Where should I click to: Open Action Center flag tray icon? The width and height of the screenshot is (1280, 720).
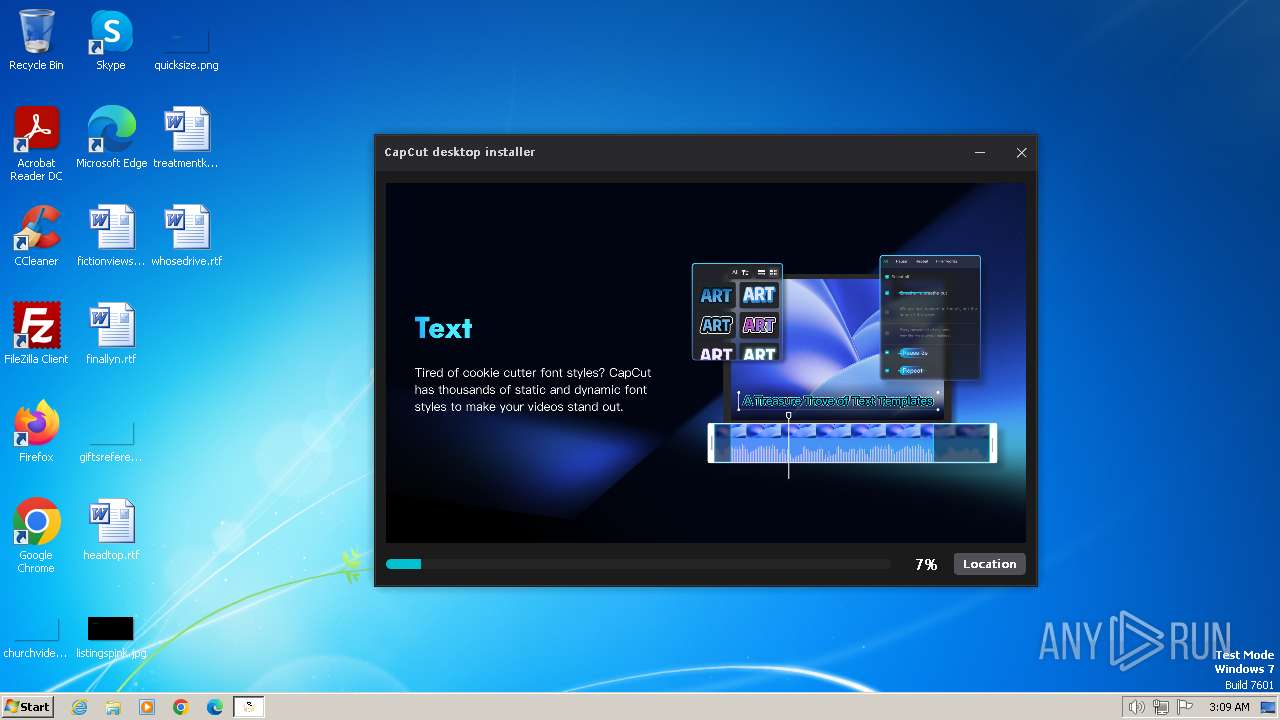(1186, 707)
